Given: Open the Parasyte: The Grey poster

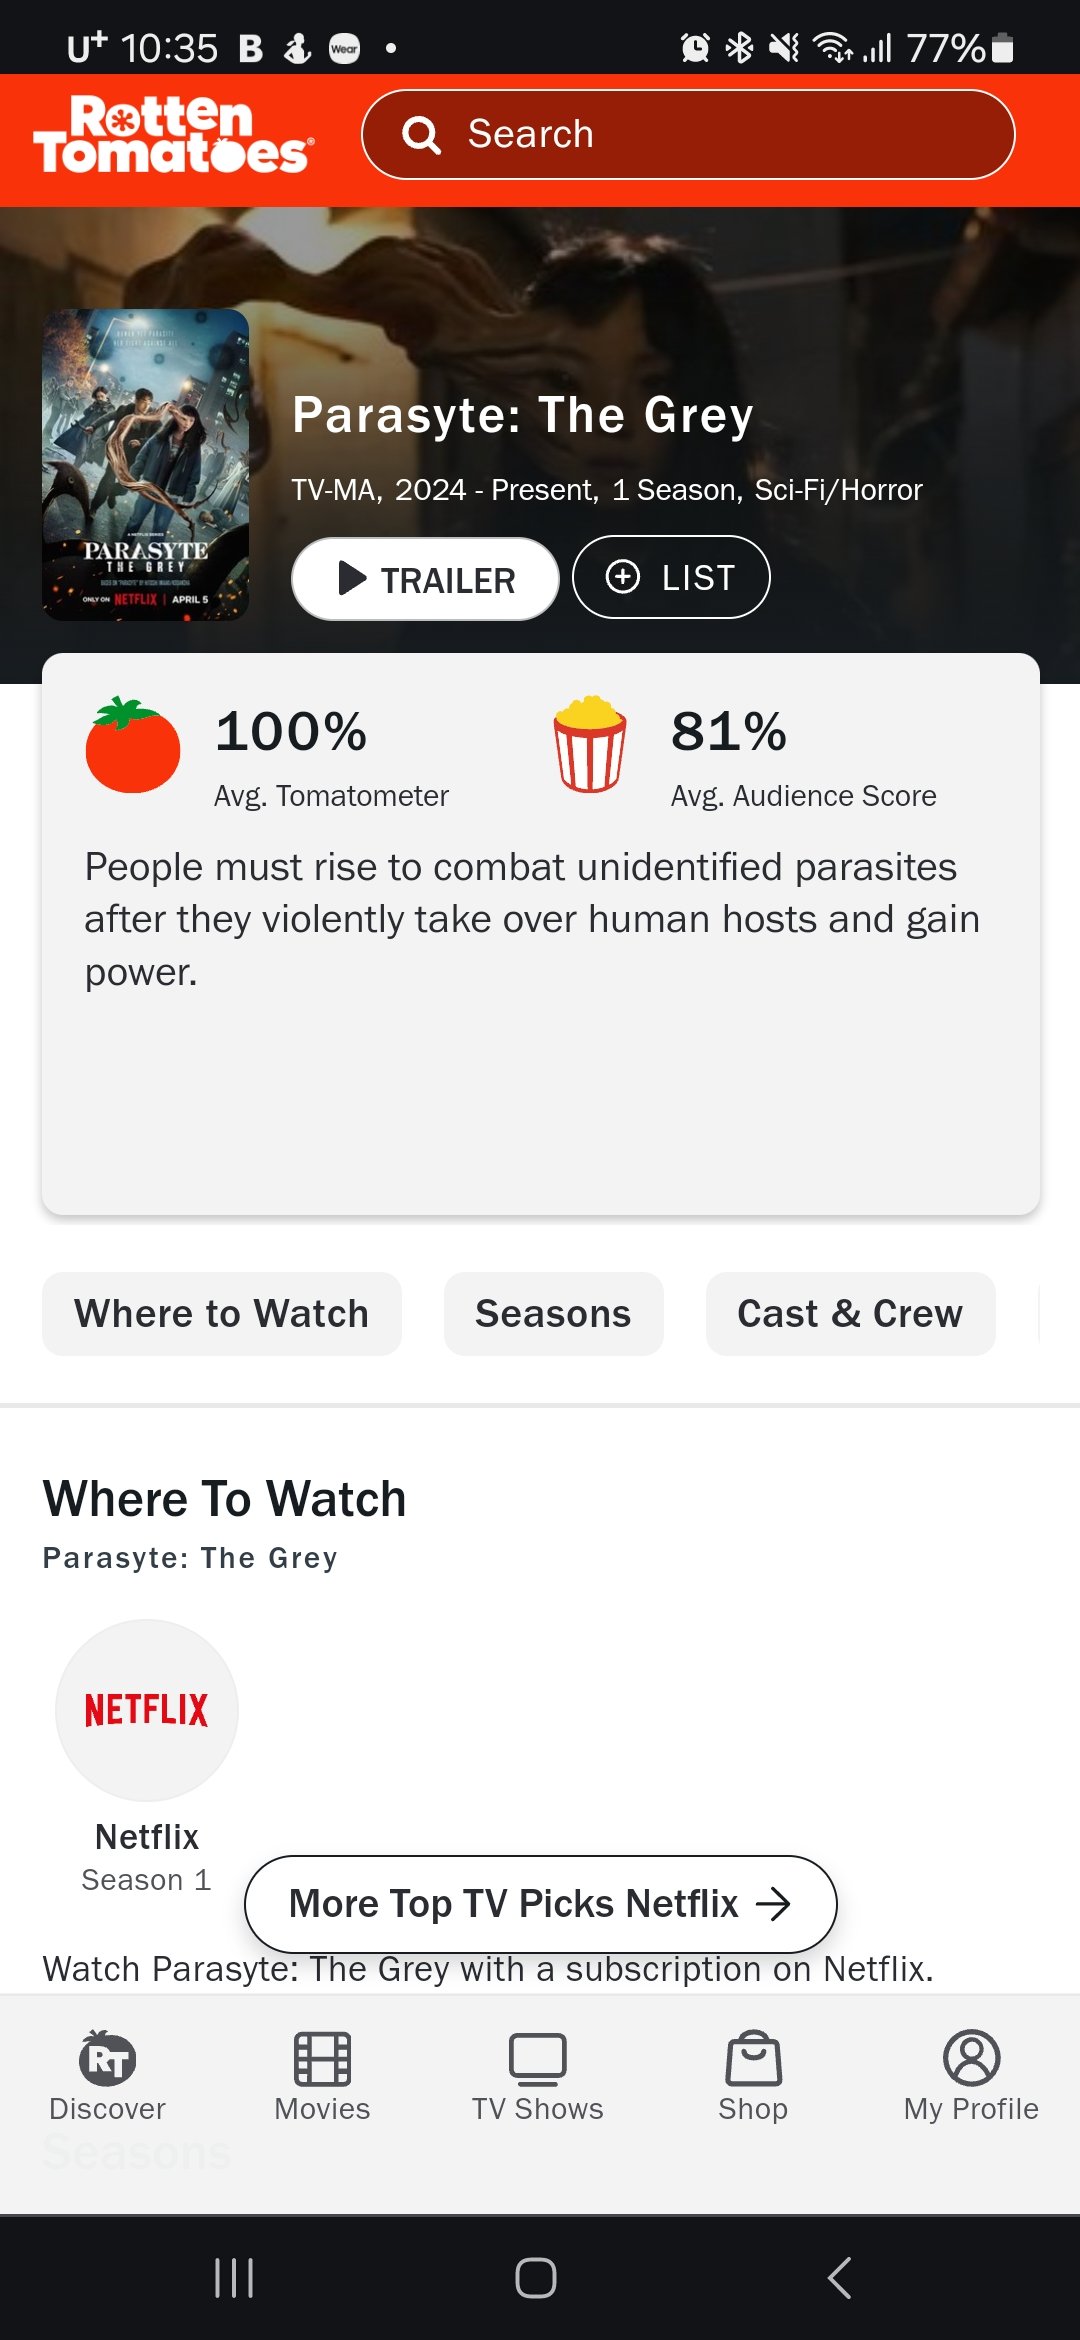Looking at the screenshot, I should pyautogui.click(x=146, y=465).
